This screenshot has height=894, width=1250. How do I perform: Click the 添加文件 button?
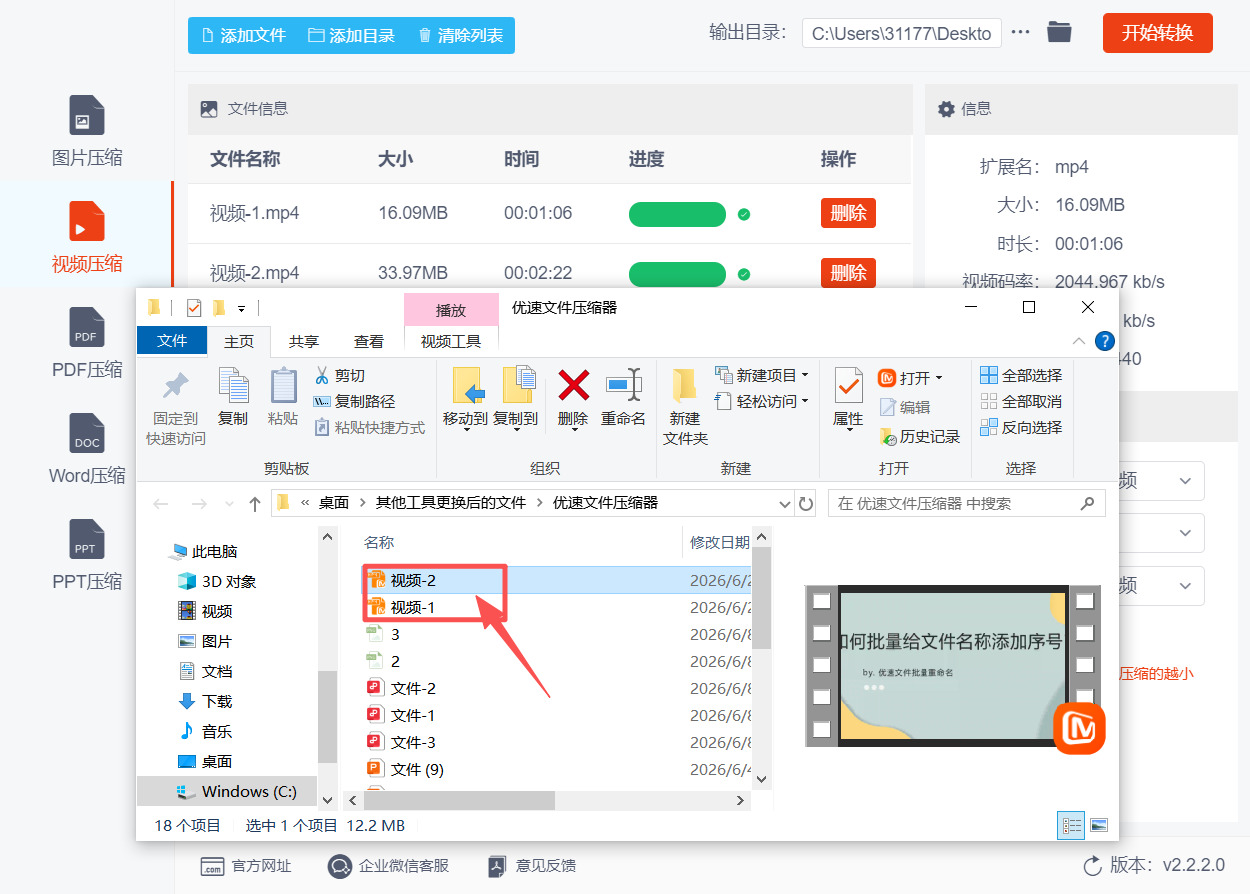243,35
